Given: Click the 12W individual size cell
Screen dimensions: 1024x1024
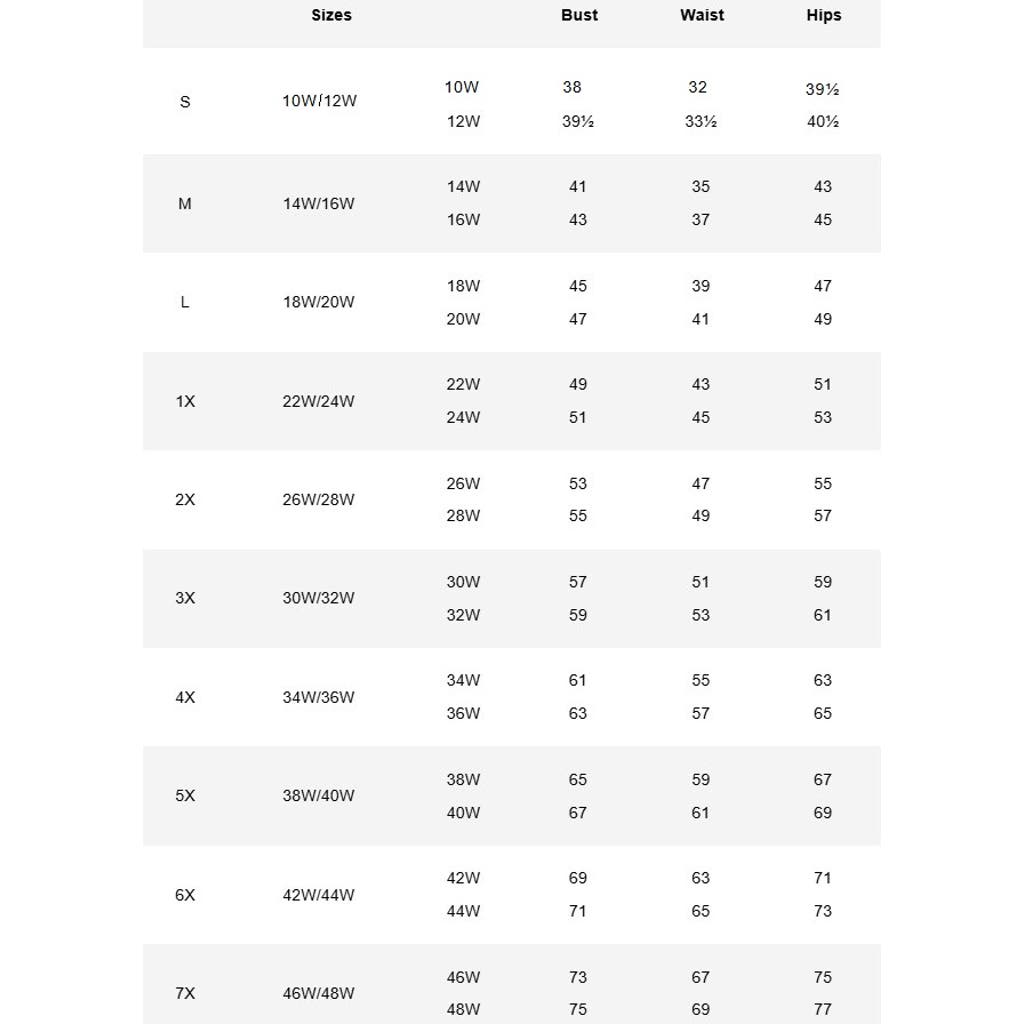Looking at the screenshot, I should click(x=463, y=121).
